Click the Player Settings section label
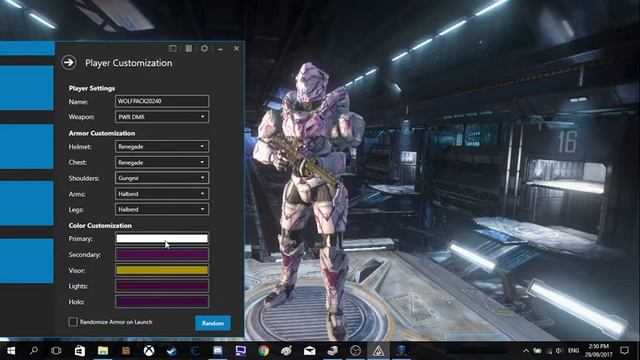The height and width of the screenshot is (360, 640). tap(92, 88)
